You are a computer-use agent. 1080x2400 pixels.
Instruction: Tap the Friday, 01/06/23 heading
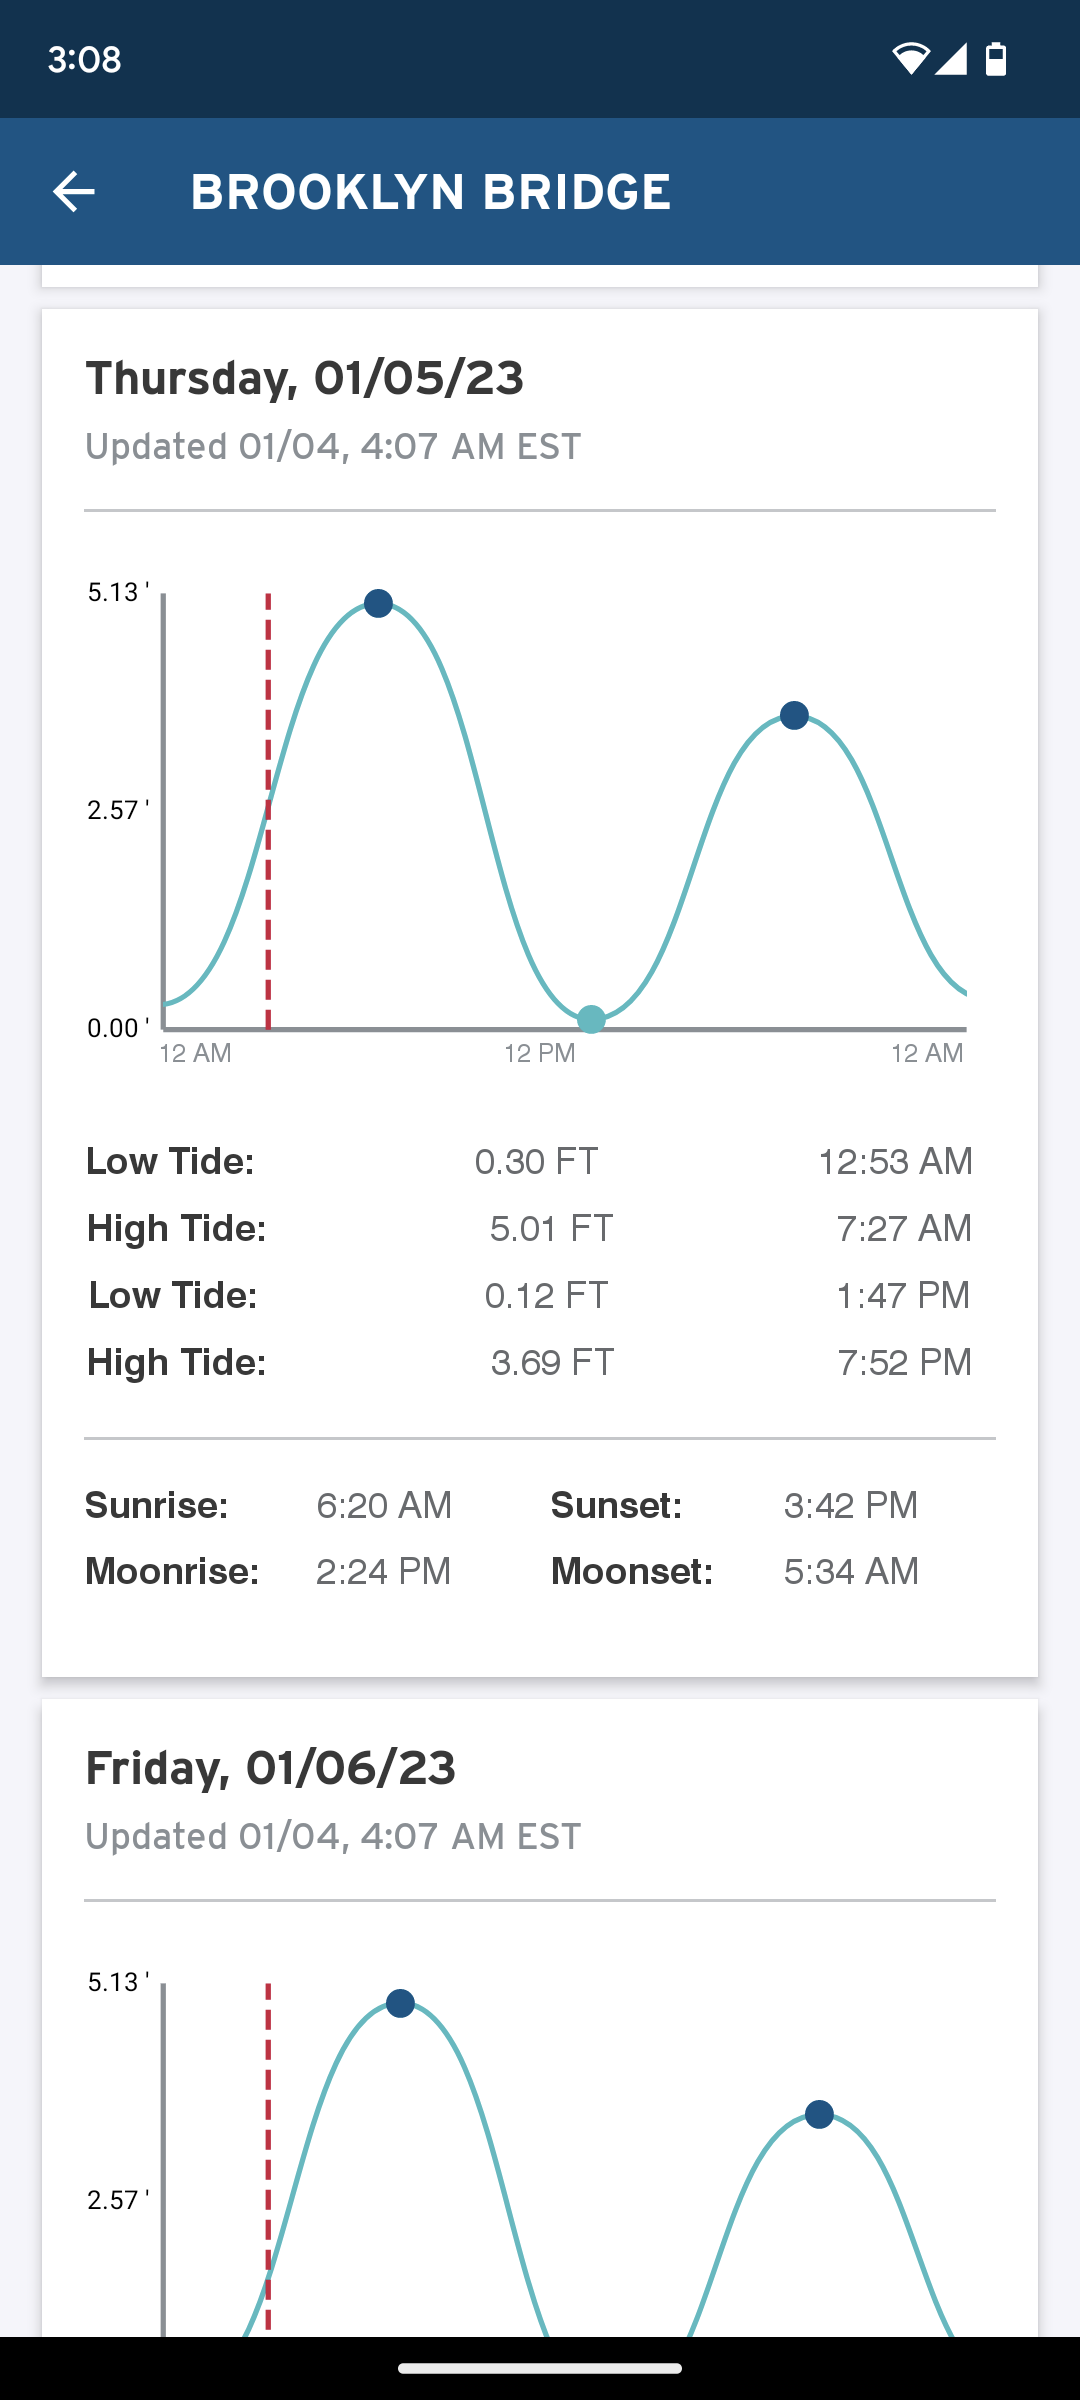[x=270, y=1768]
